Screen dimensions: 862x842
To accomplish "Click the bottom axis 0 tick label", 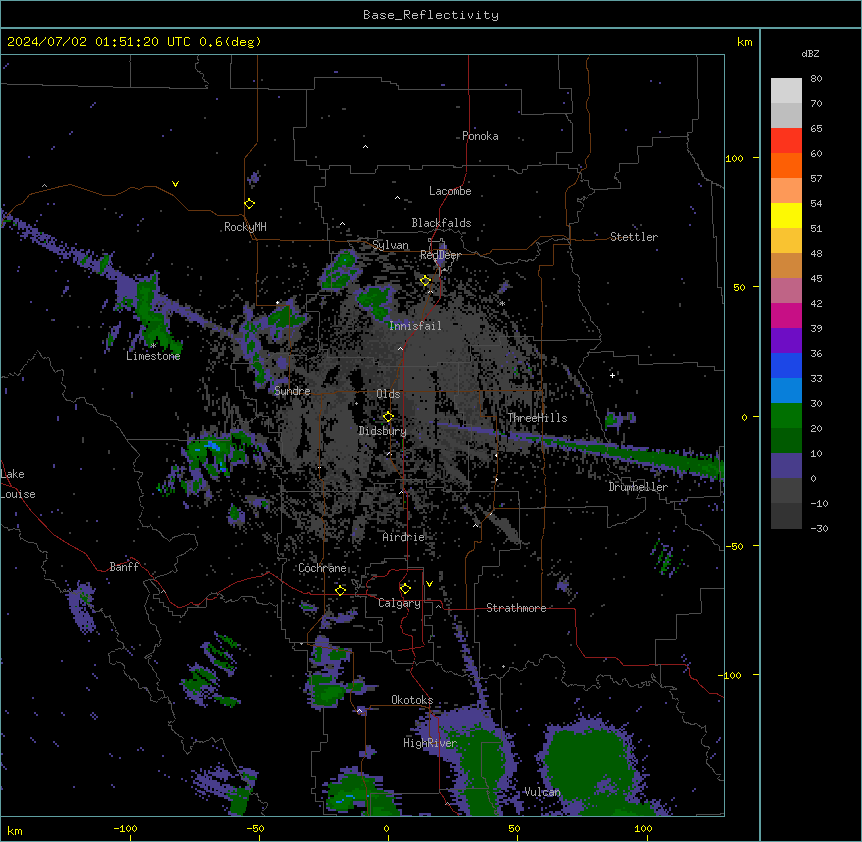I will pyautogui.click(x=386, y=829).
